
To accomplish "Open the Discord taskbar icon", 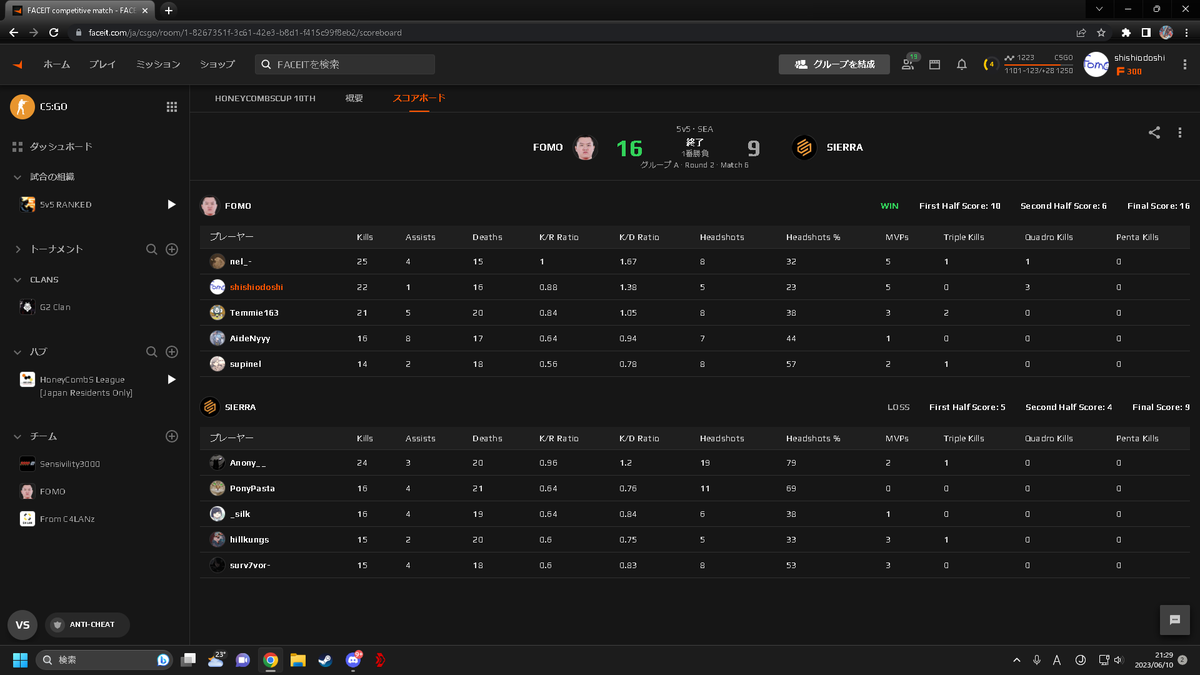I will coord(353,660).
